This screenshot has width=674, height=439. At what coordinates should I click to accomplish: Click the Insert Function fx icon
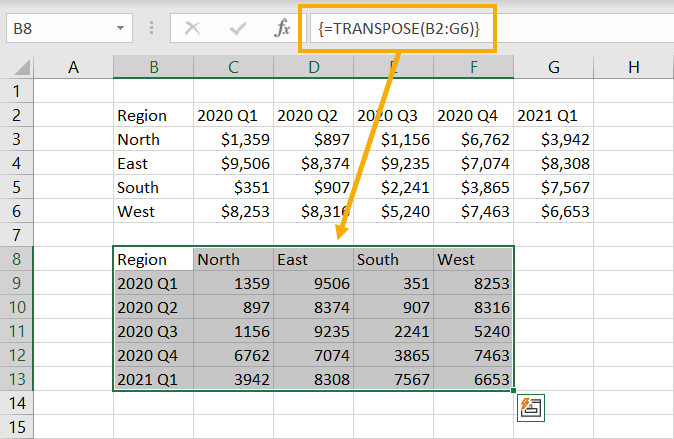pyautogui.click(x=282, y=28)
